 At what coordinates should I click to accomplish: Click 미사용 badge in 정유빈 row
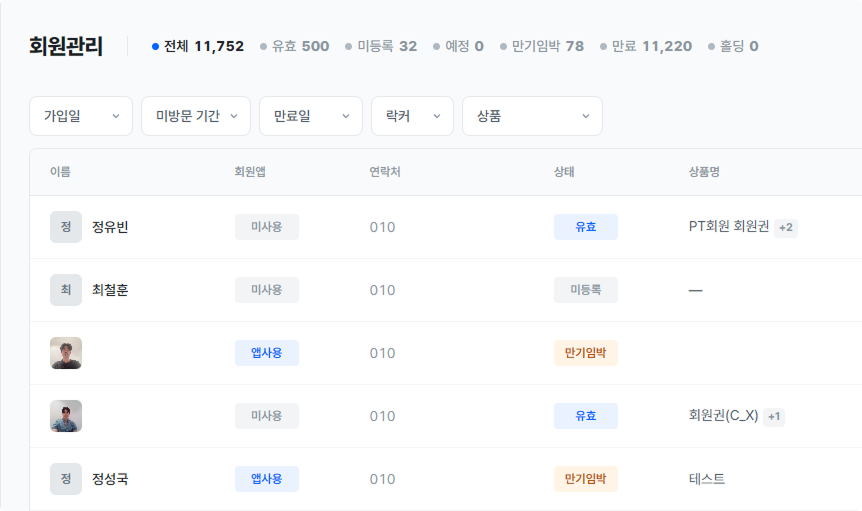coord(267,227)
